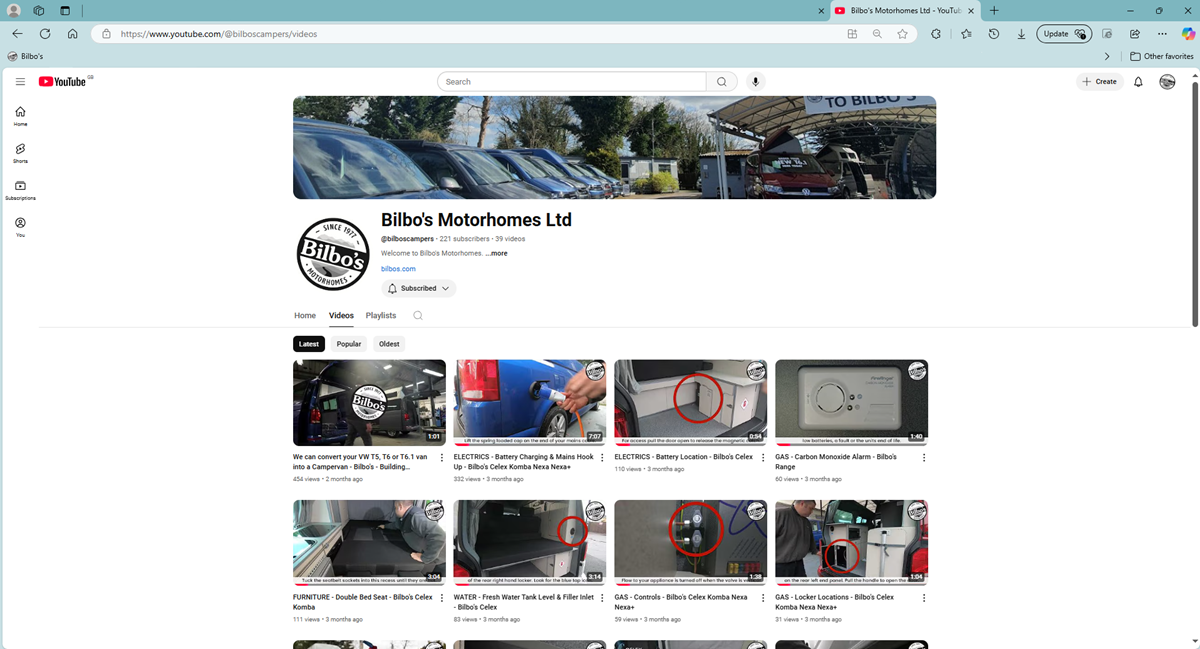The height and width of the screenshot is (649, 1200).
Task: Click the browser address bar URL
Action: click(219, 34)
